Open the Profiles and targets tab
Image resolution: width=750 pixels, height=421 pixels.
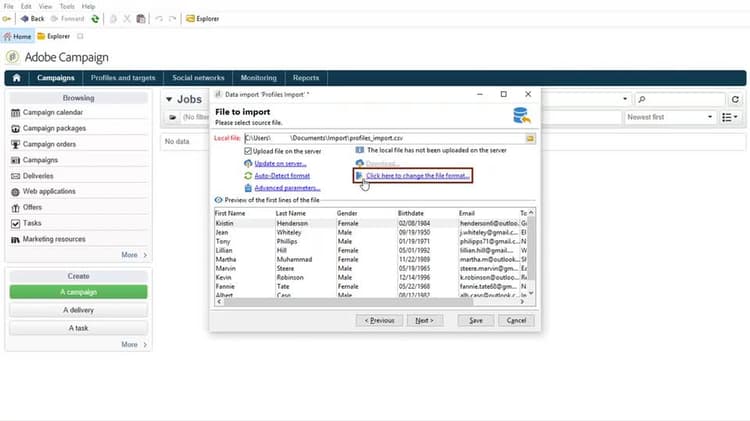coord(123,78)
